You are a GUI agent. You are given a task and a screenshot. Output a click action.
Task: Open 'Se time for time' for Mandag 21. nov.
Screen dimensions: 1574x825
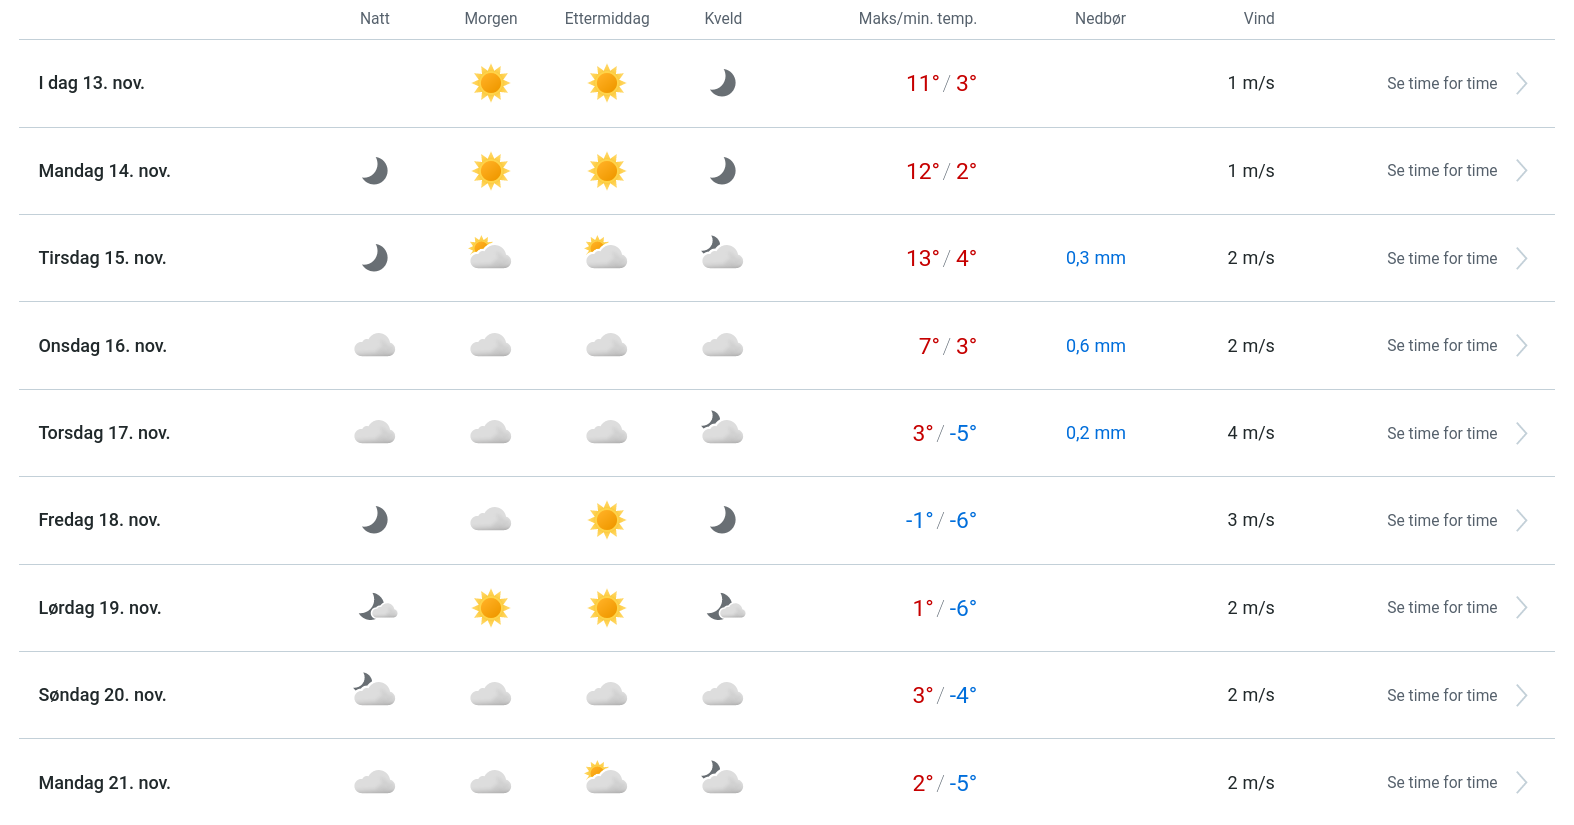tap(1441, 783)
